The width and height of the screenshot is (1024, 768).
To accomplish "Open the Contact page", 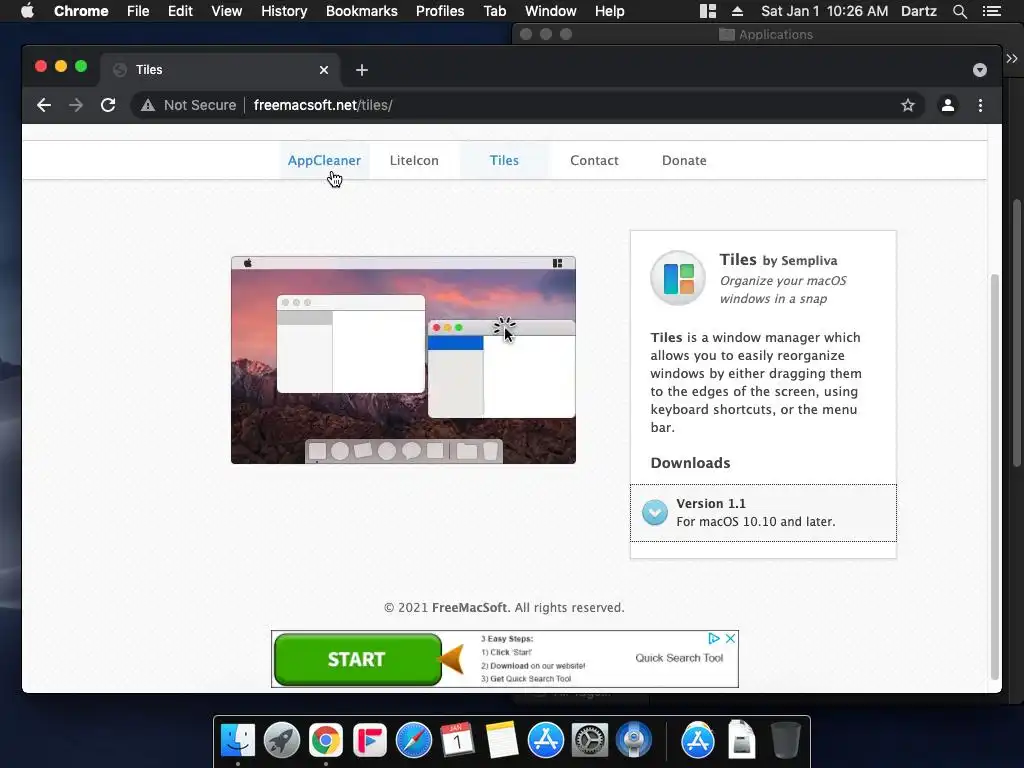I will pos(594,160).
